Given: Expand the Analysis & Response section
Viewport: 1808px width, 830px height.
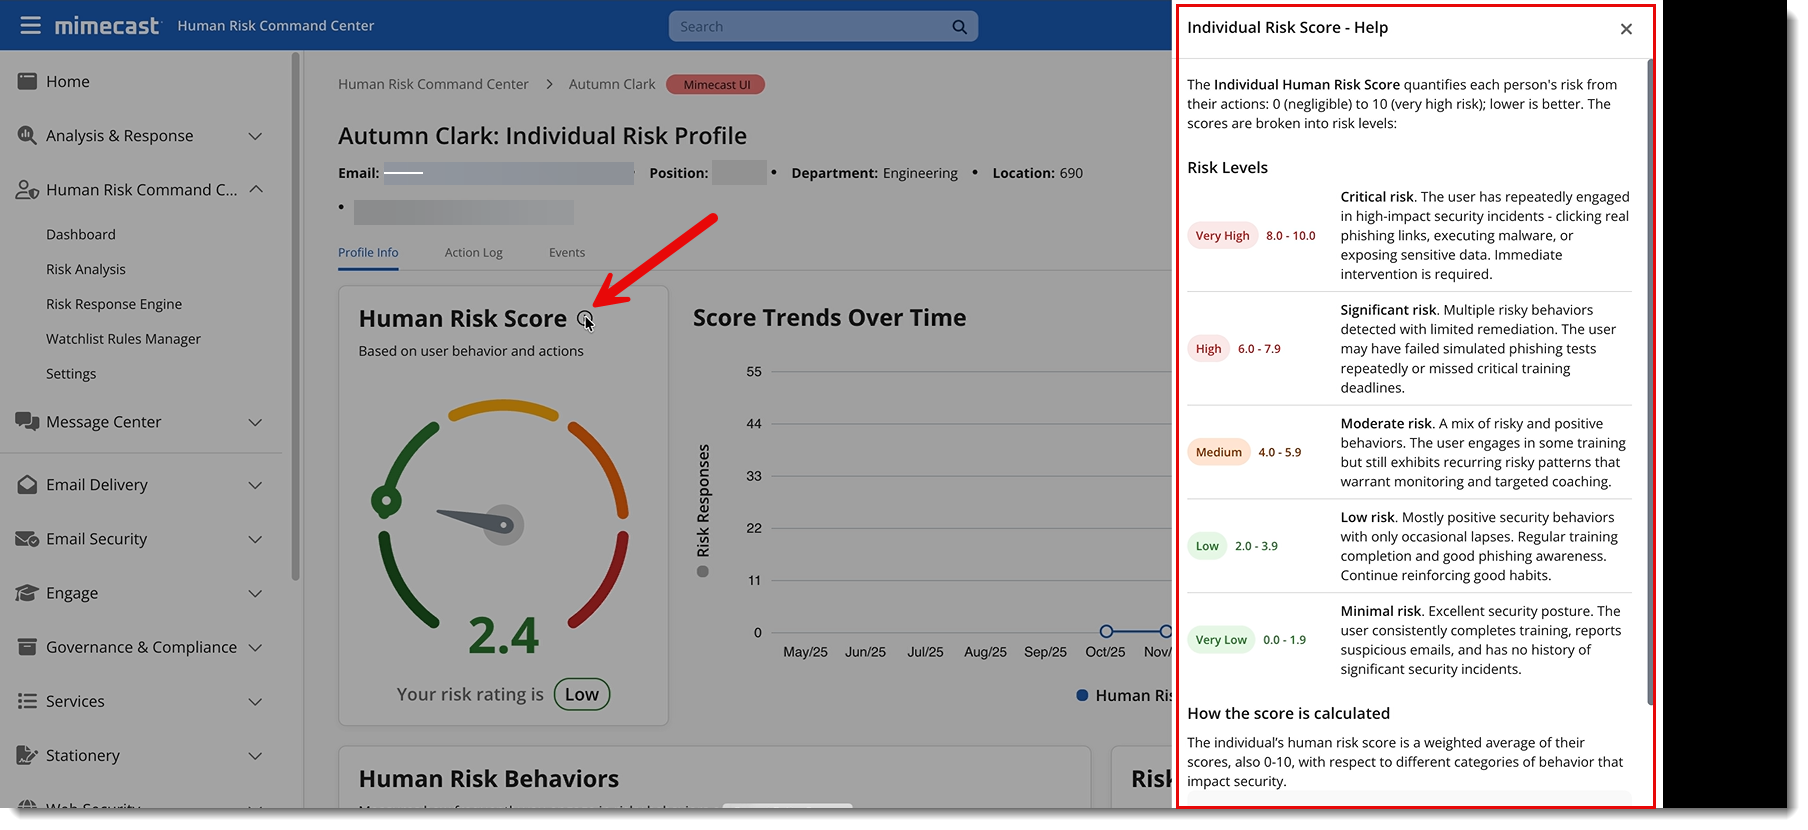Looking at the screenshot, I should tap(255, 136).
